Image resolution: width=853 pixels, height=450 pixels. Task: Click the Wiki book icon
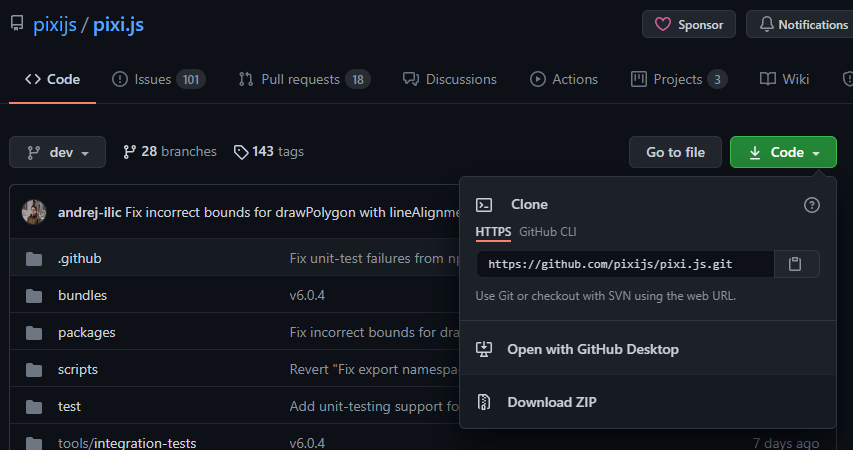[768, 79]
